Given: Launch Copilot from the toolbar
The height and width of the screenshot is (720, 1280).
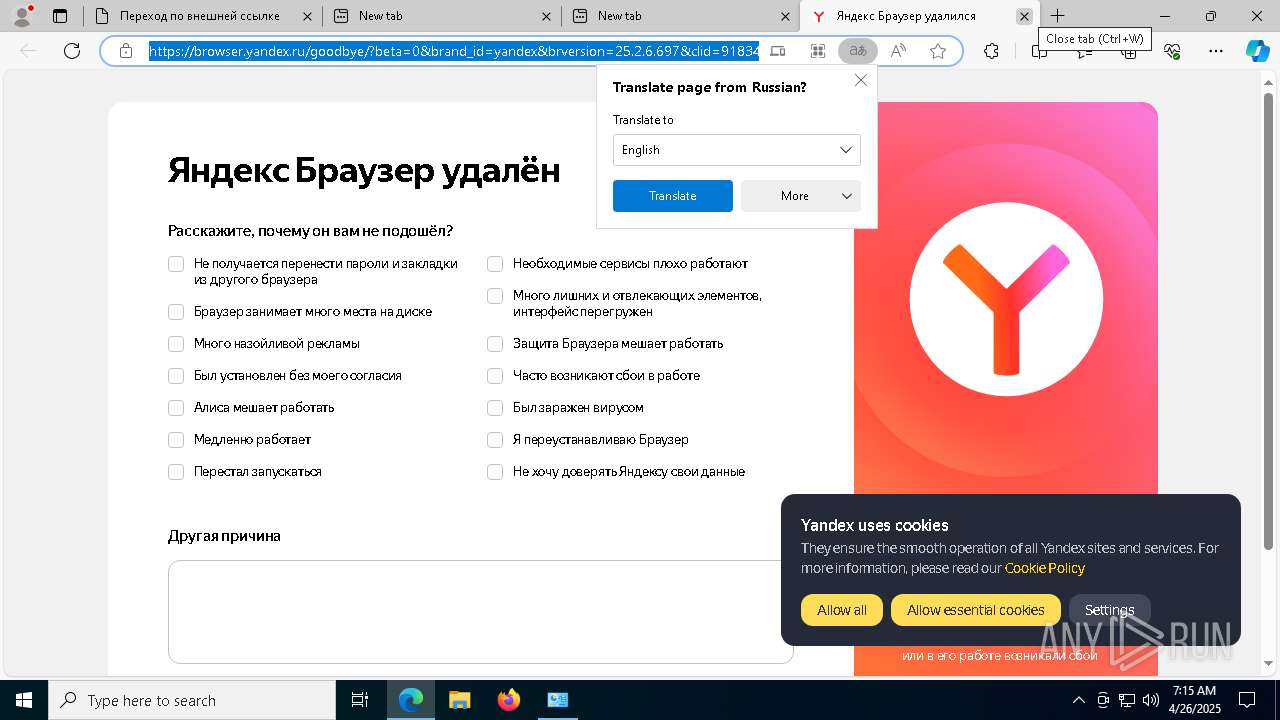Looking at the screenshot, I should [x=1258, y=51].
